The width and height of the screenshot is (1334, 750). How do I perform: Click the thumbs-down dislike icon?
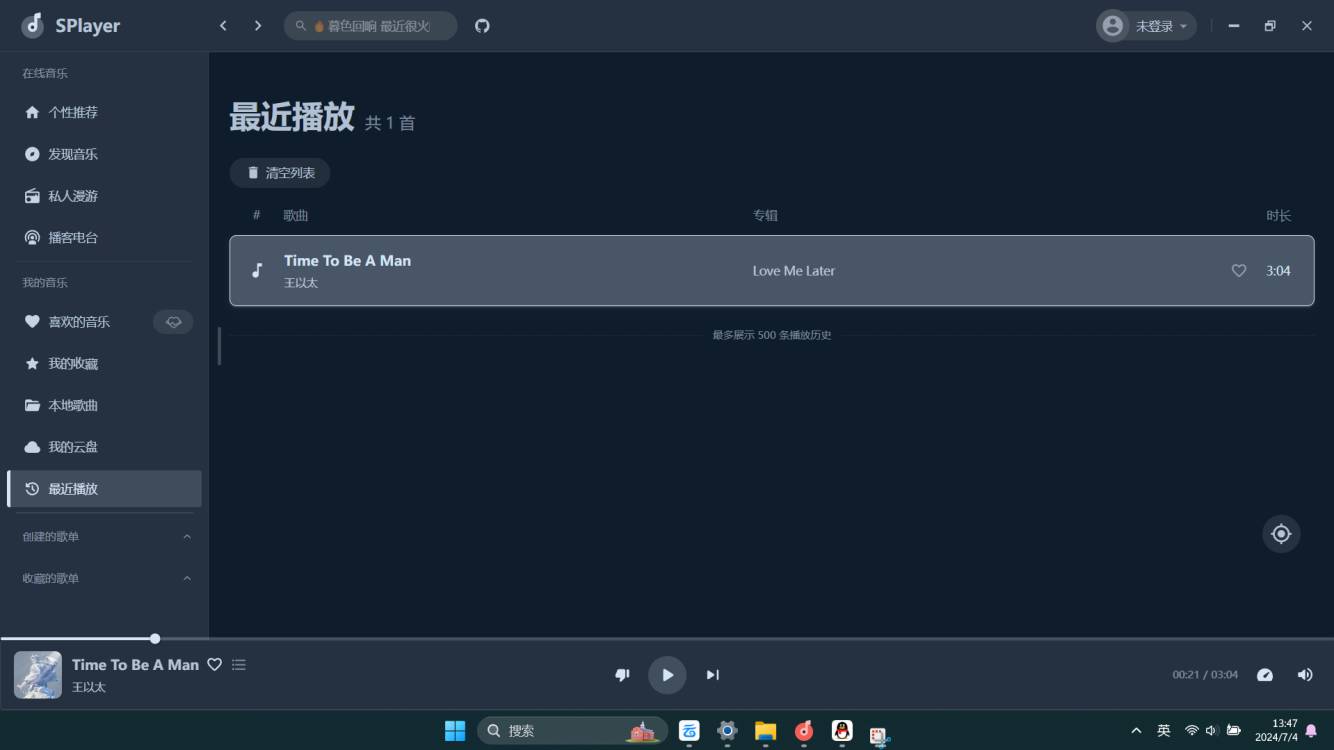[622, 675]
